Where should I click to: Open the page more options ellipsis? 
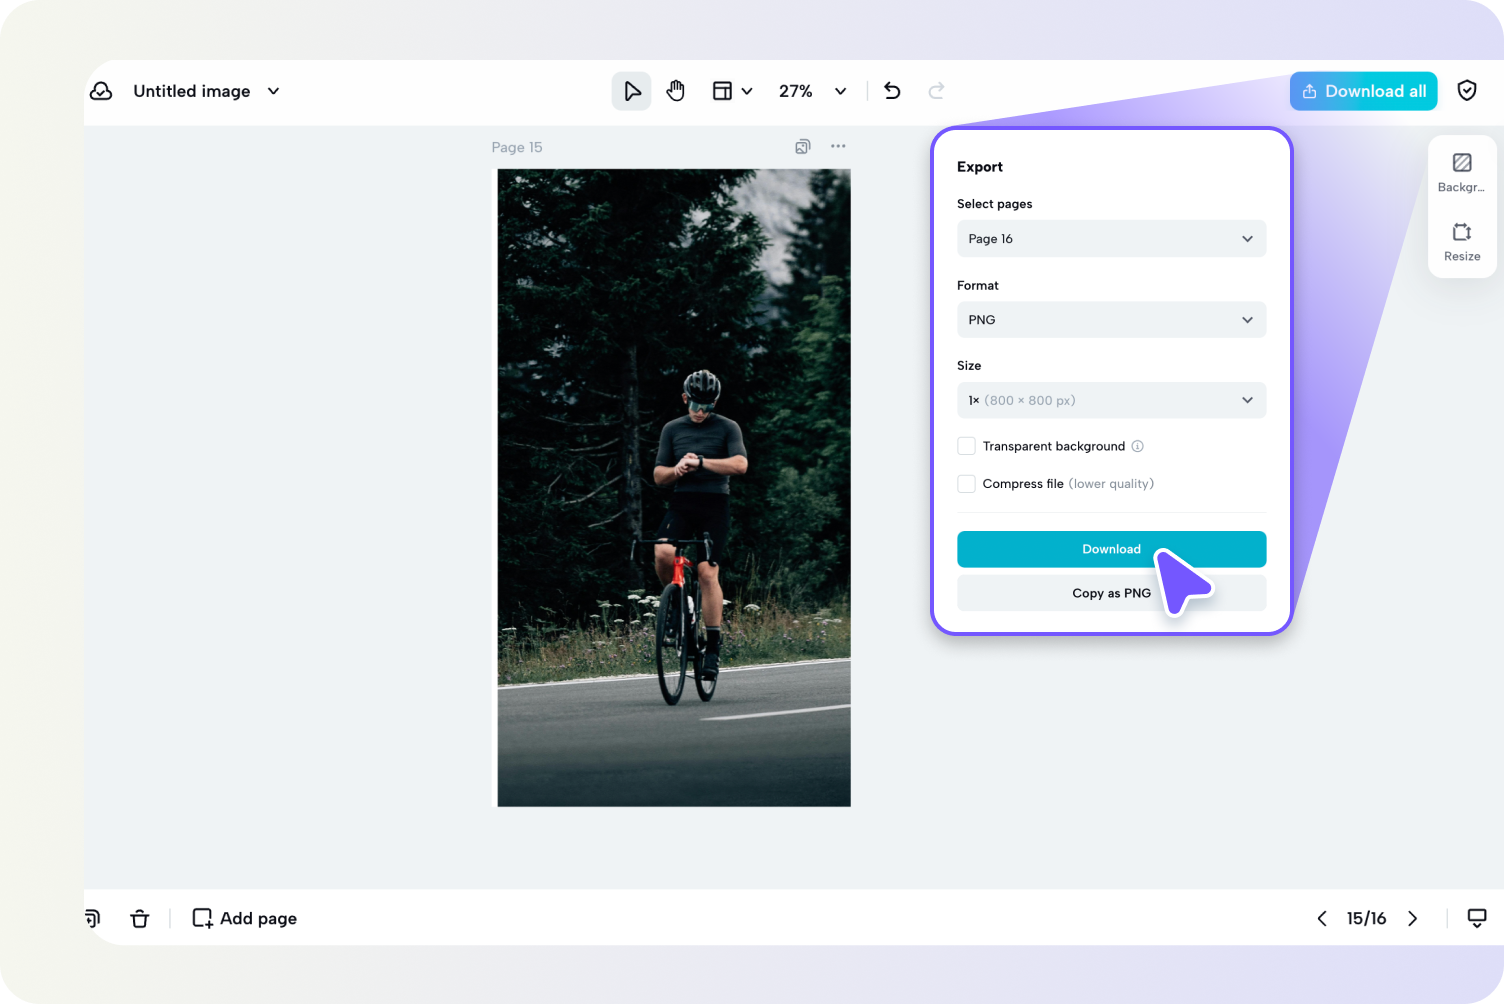coord(838,147)
